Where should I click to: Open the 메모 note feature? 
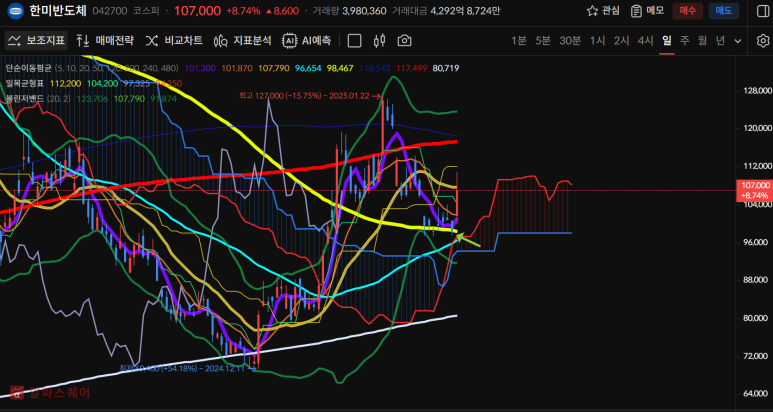[647, 11]
